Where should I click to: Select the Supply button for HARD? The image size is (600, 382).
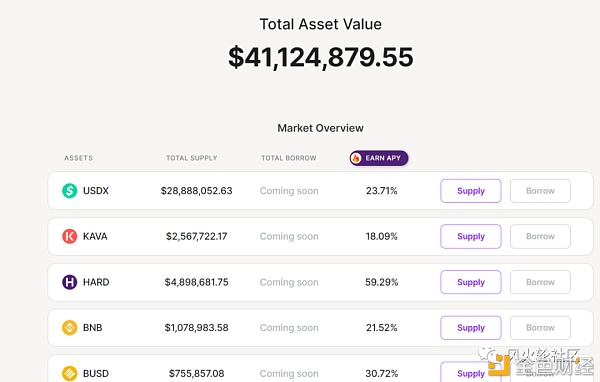(x=471, y=282)
